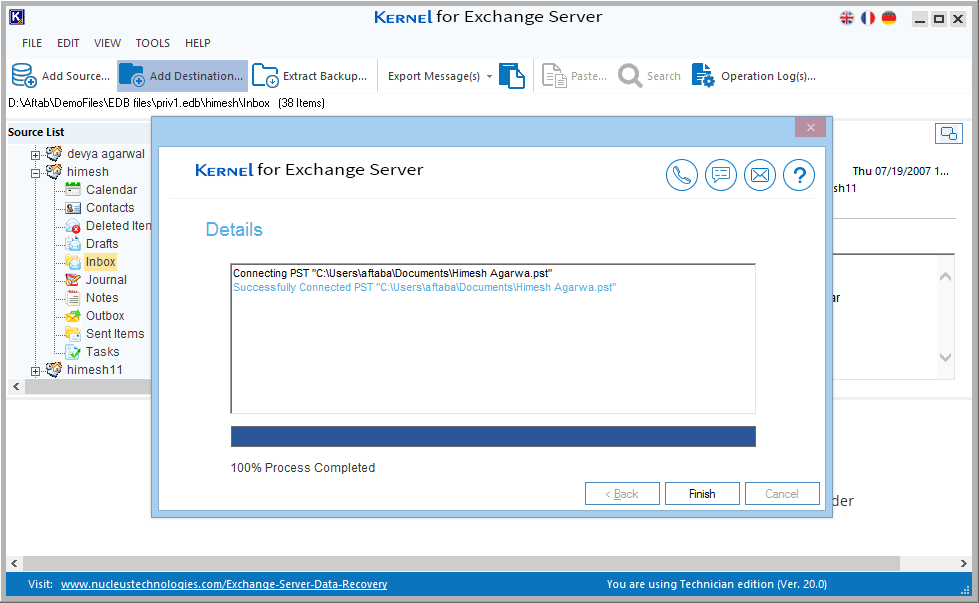979x603 pixels.
Task: Click the Calendar folder icon
Action: point(73,189)
